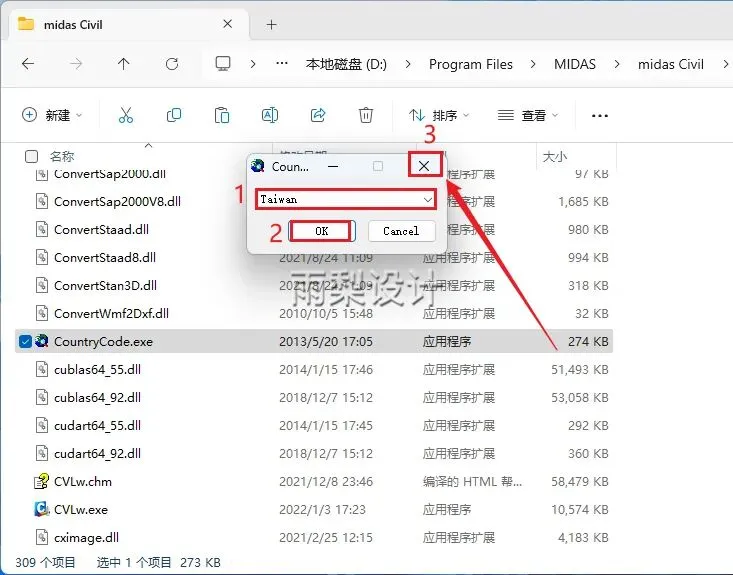
Task: Open the 新建 (New) dropdown
Action: 52,115
